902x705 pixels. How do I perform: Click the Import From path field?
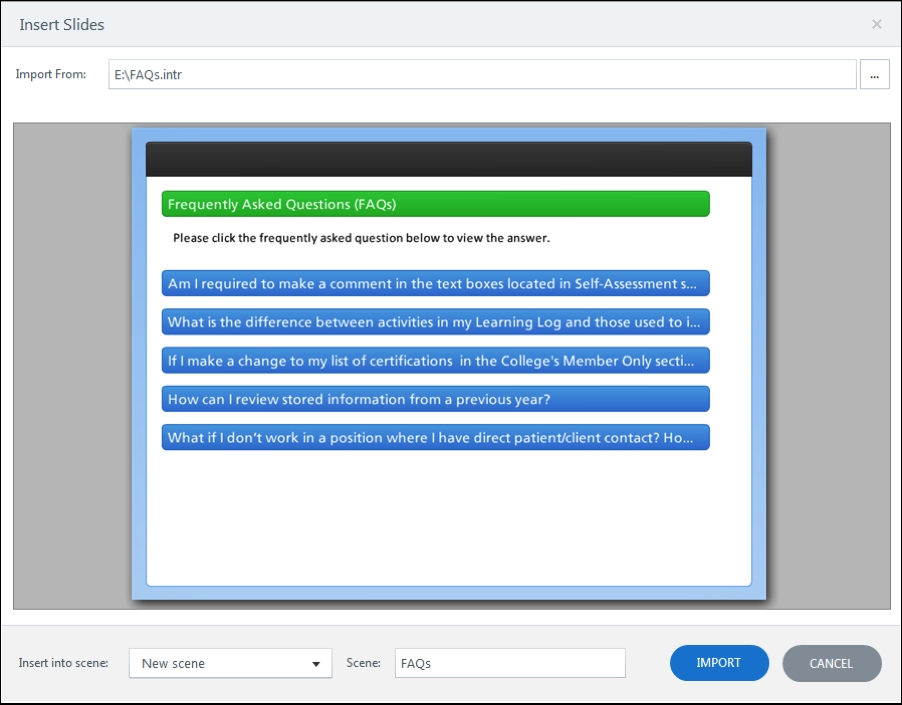coord(482,74)
